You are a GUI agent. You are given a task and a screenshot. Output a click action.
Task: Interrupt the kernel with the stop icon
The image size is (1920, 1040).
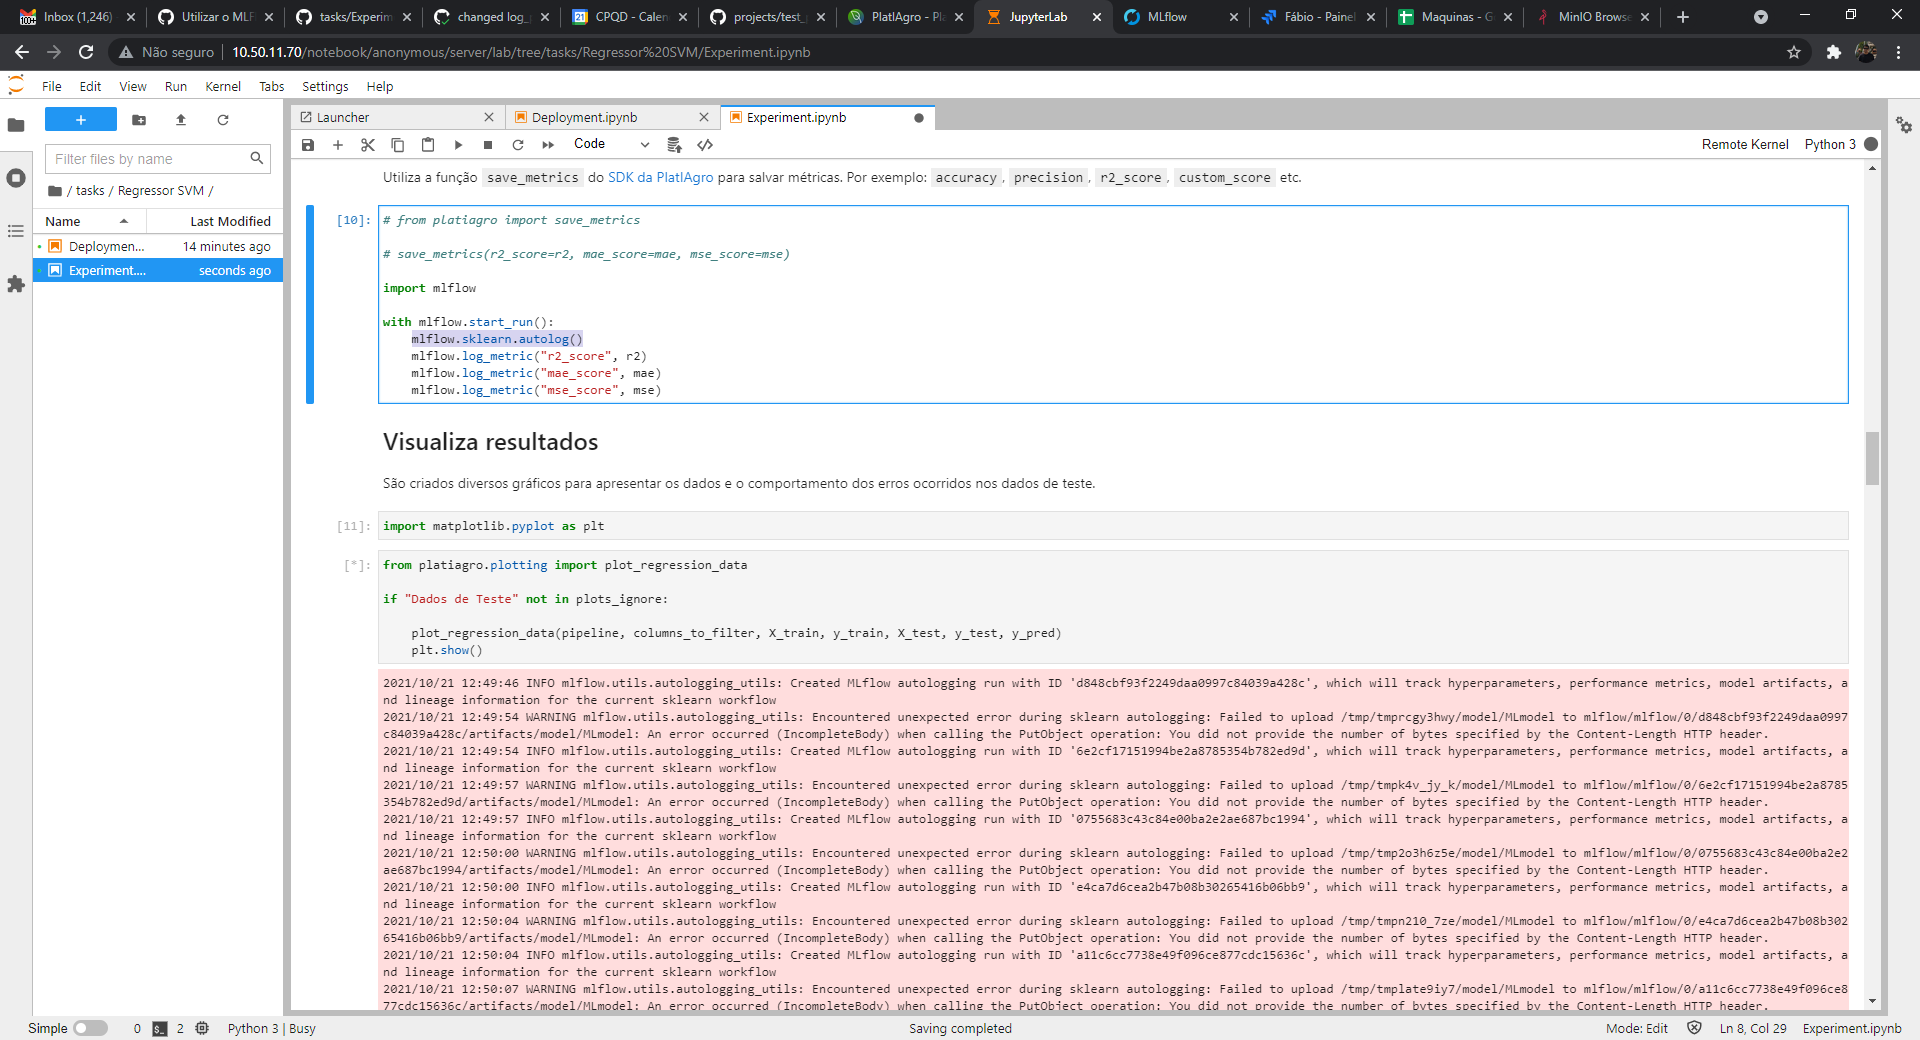click(488, 145)
